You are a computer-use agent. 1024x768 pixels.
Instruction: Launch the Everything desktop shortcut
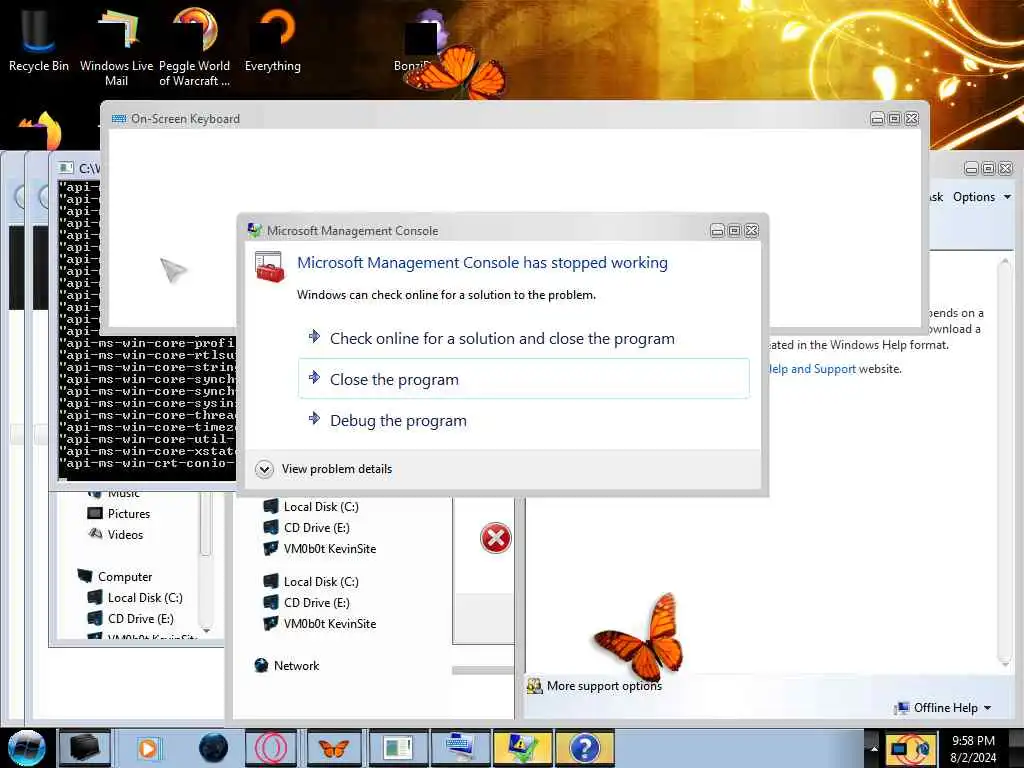coord(272,40)
